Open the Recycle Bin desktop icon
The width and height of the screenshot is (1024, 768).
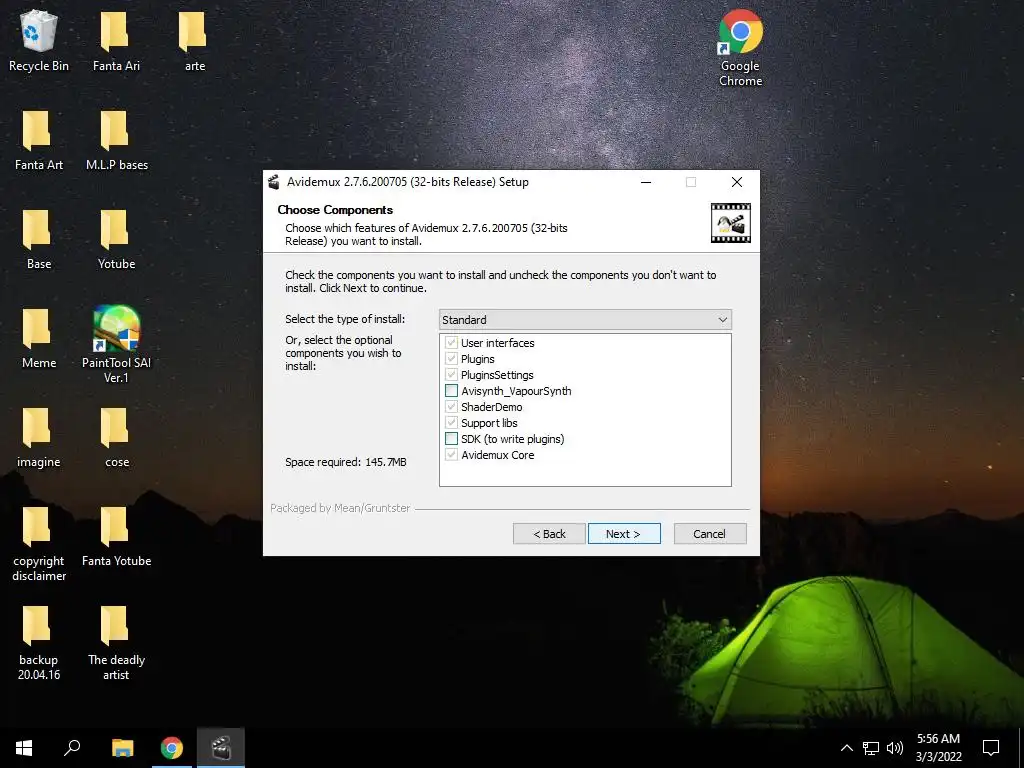(x=39, y=42)
